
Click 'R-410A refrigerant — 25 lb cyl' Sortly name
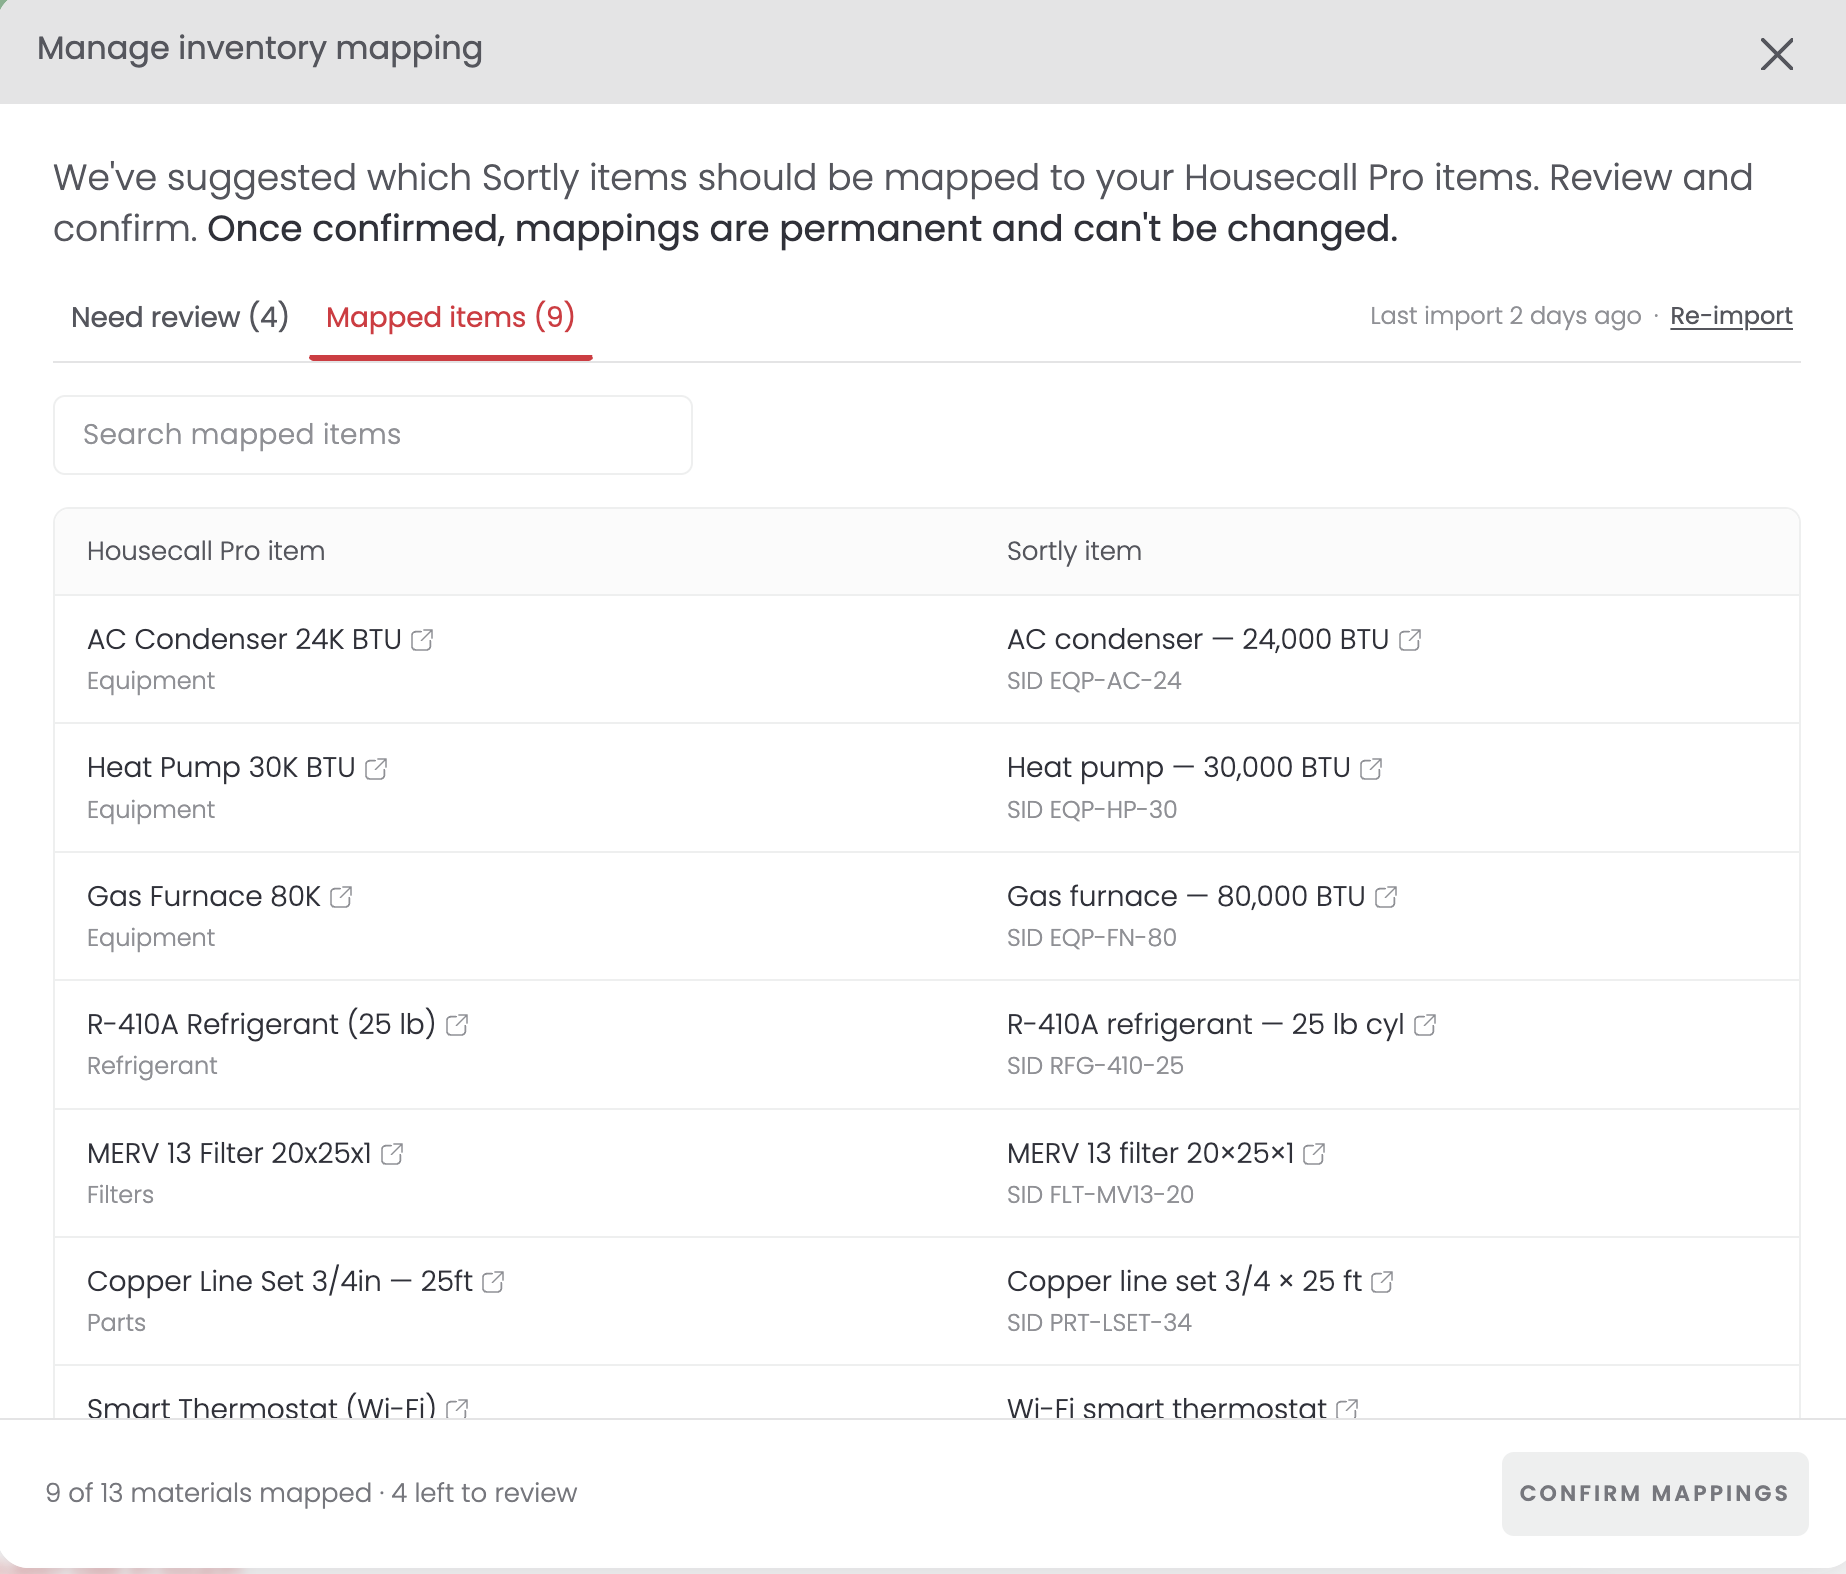[x=1206, y=1025]
